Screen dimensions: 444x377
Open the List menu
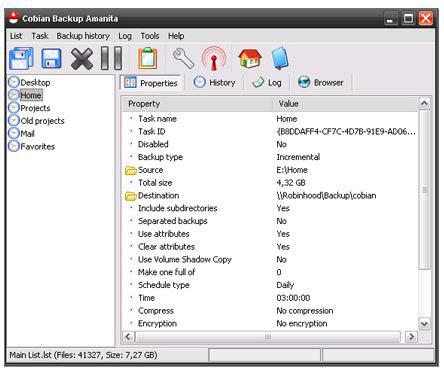coord(16,36)
